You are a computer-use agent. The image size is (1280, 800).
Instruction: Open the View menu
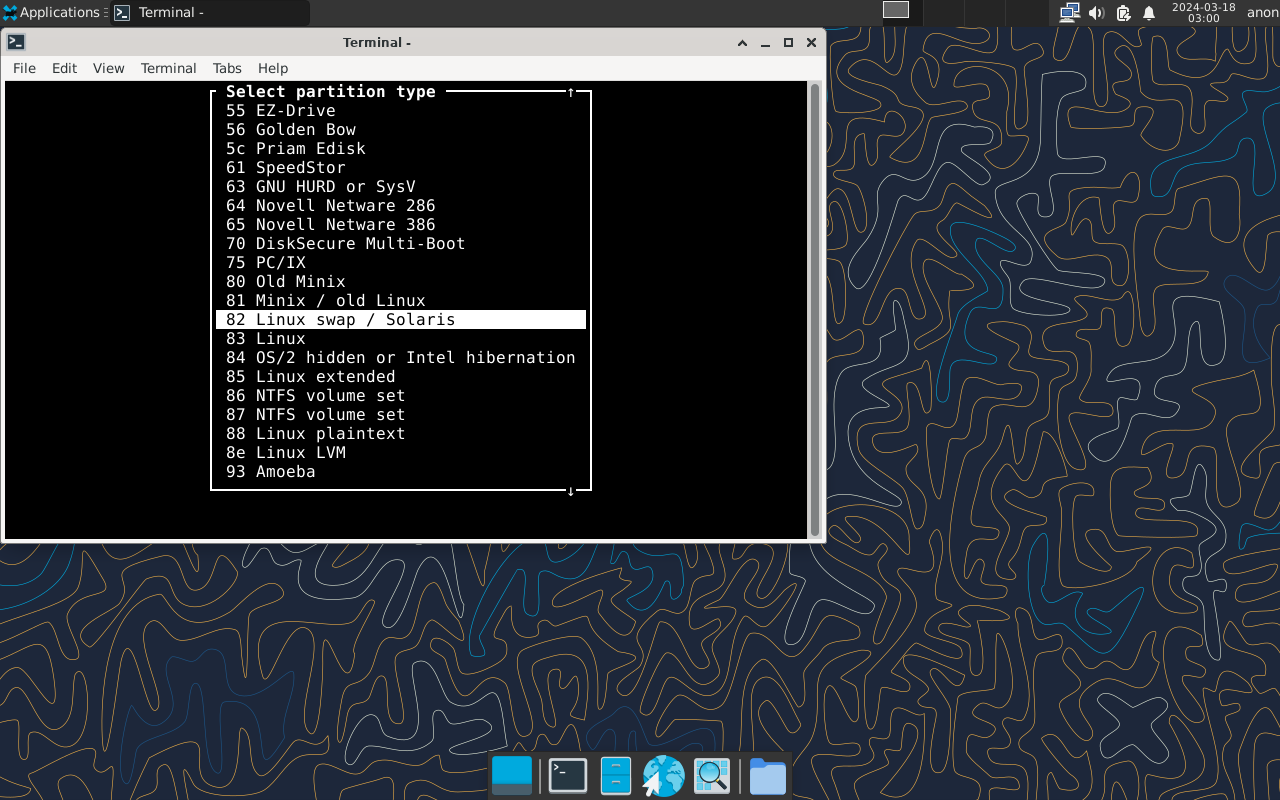108,68
